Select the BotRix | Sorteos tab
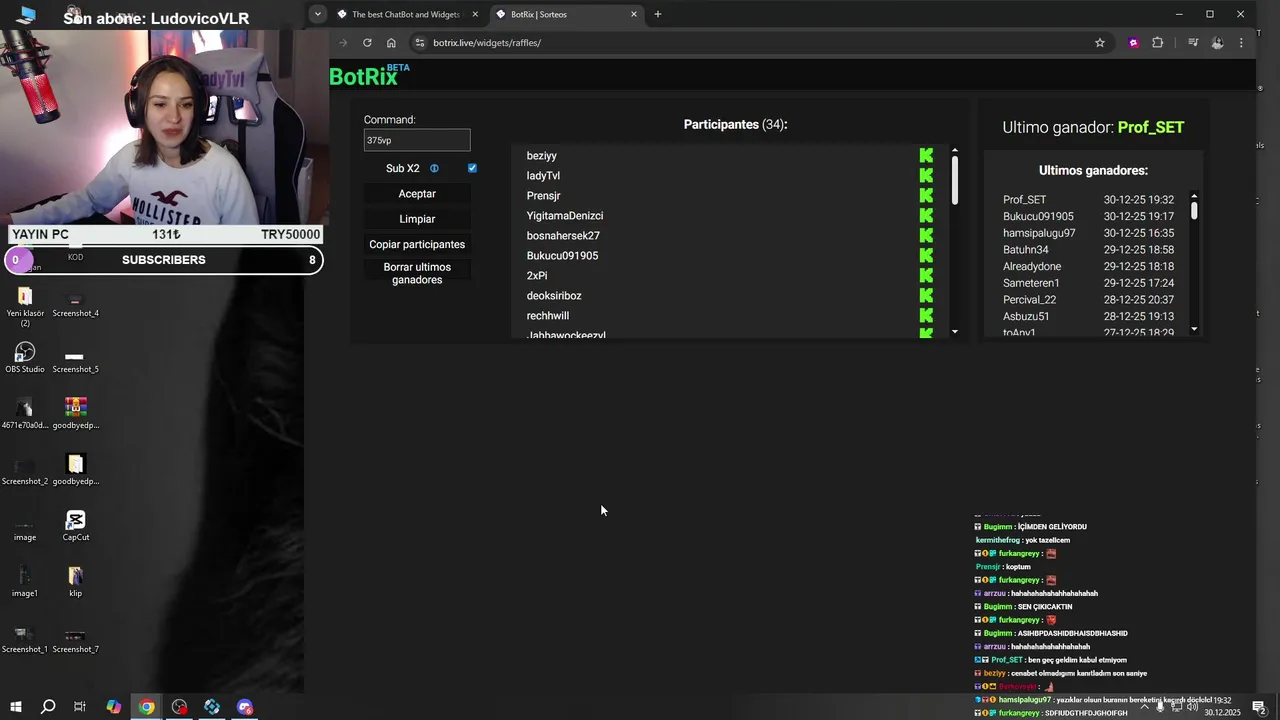Image resolution: width=1280 pixels, height=720 pixels. pyautogui.click(x=566, y=14)
